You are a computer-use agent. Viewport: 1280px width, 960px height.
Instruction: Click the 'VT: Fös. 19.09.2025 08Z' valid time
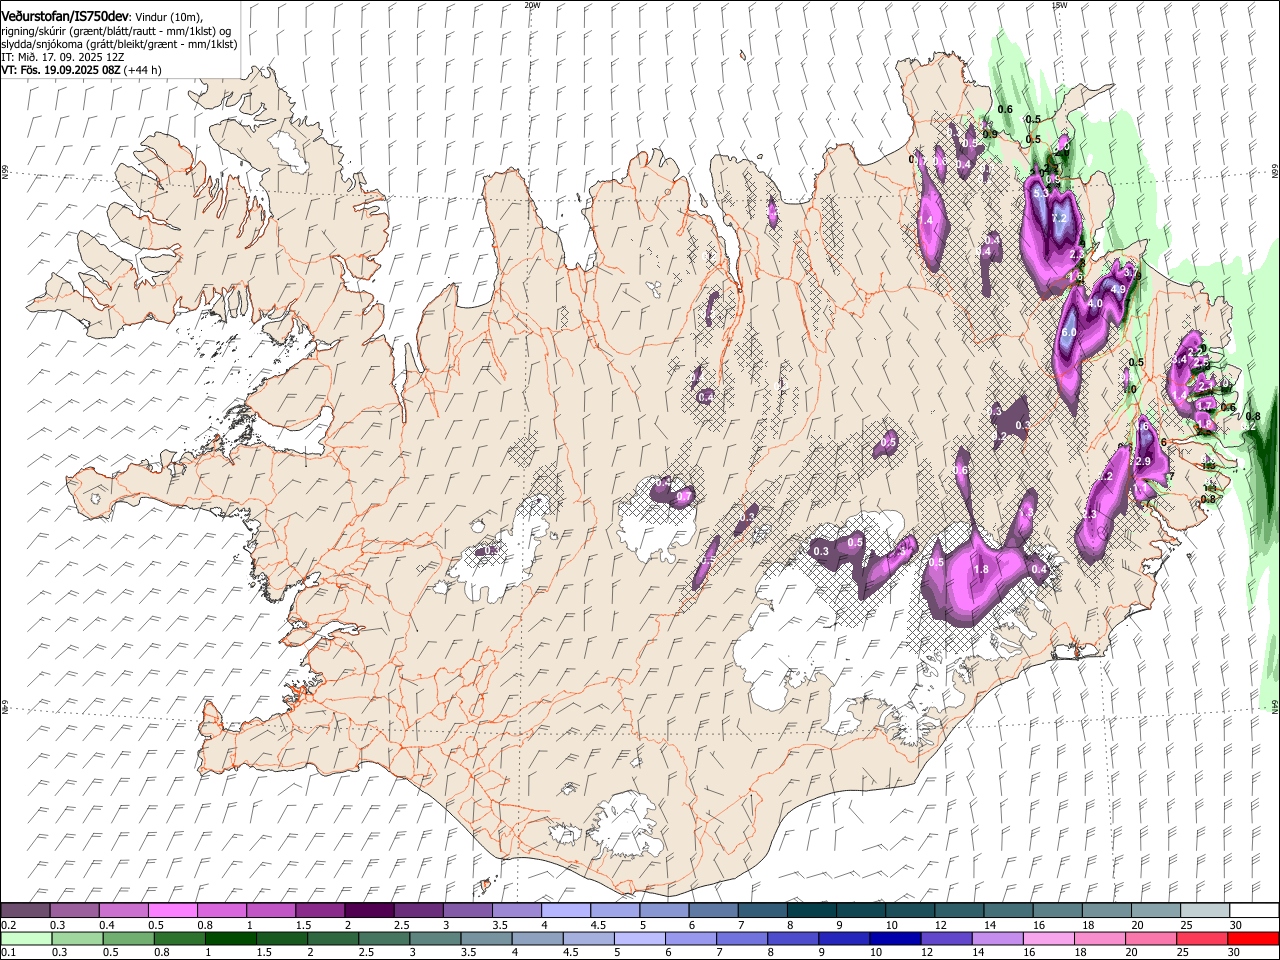tap(61, 70)
